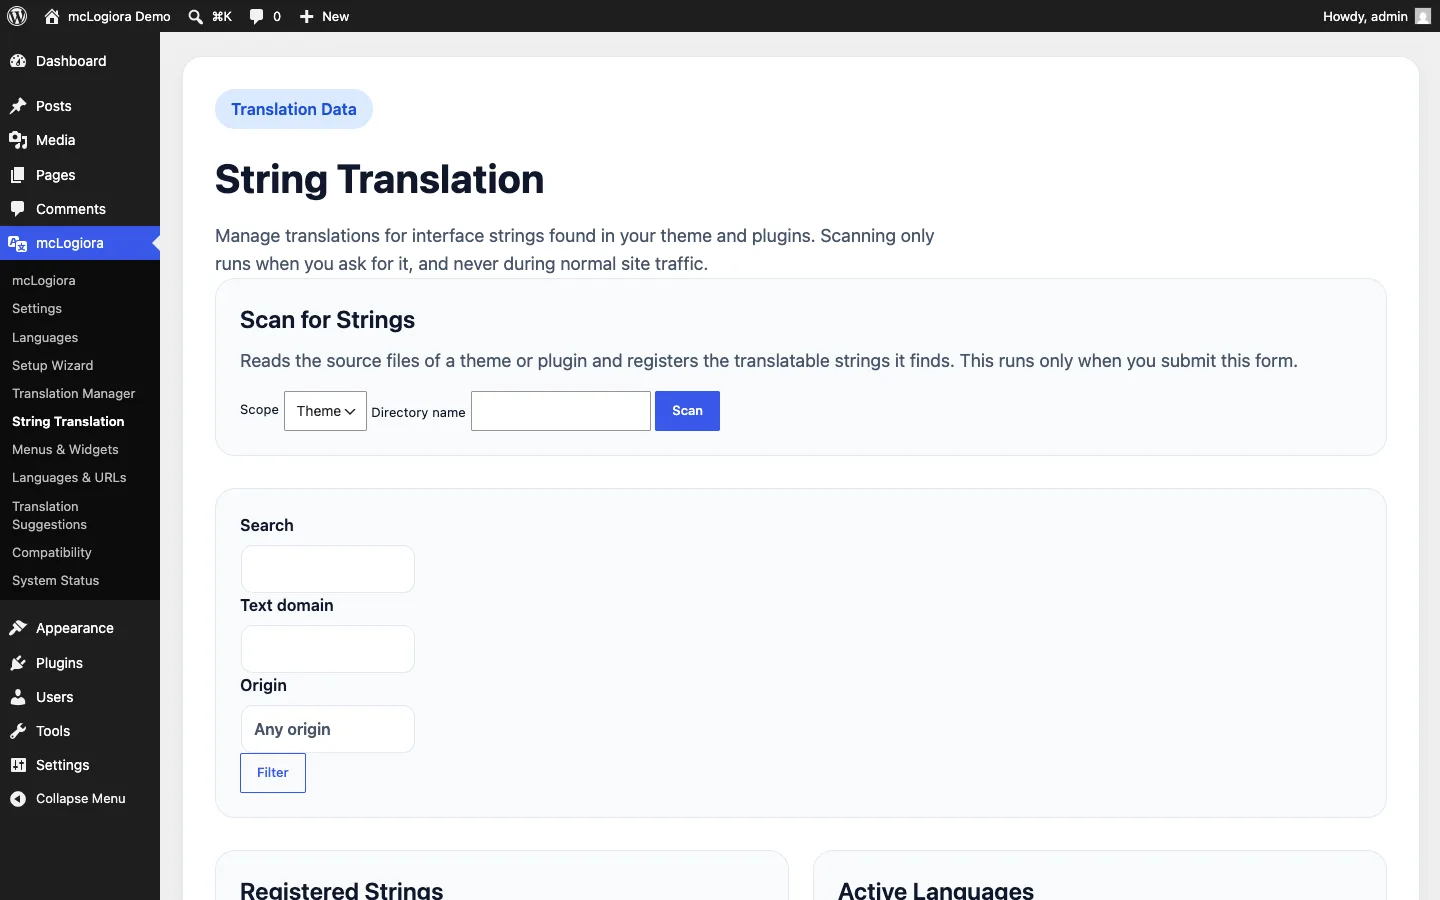The height and width of the screenshot is (900, 1440).
Task: Click the Translation Data pill
Action: coord(294,109)
